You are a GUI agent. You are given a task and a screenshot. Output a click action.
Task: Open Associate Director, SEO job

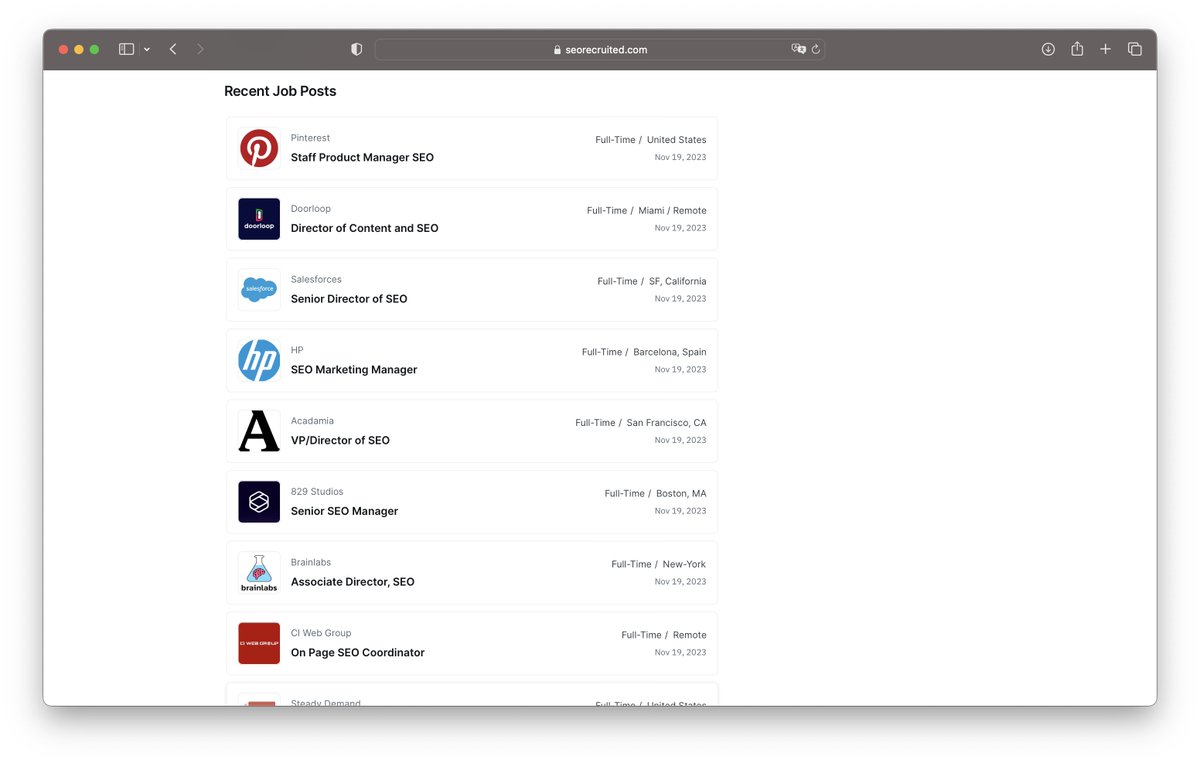click(x=352, y=582)
